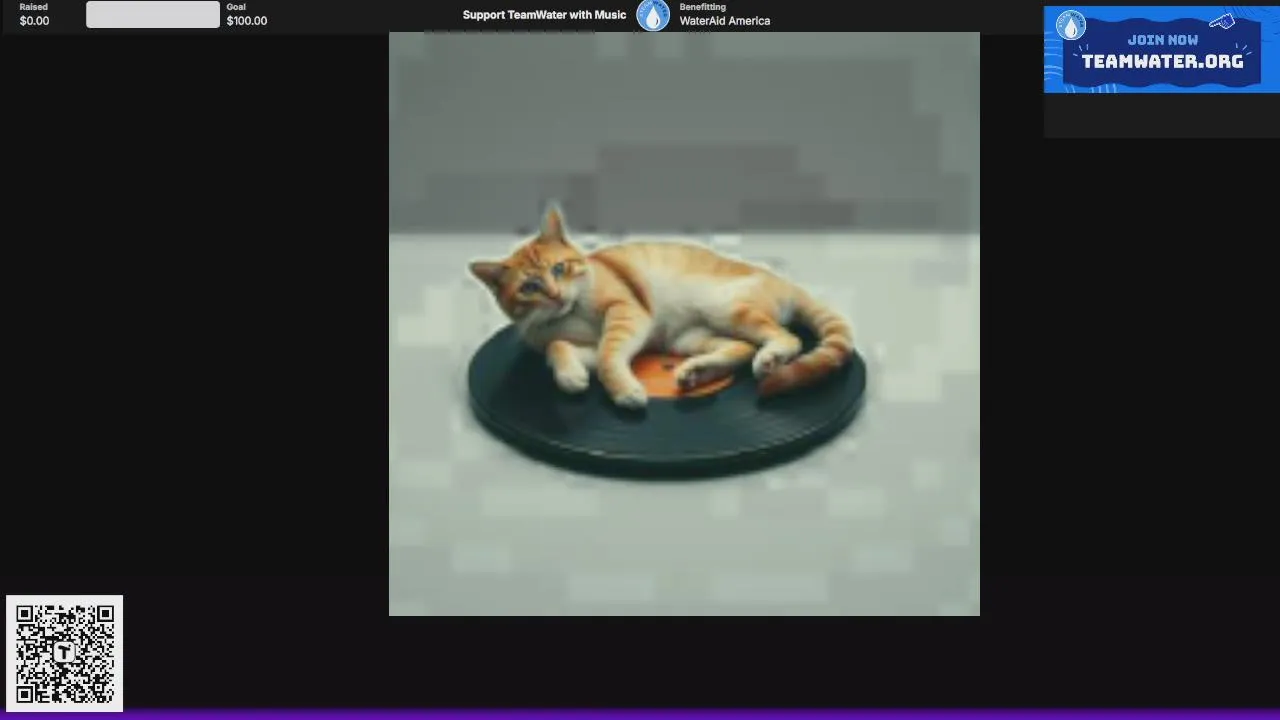Screen dimensions: 1280x720
Task: Click the water drop icon in banner
Action: click(1071, 25)
